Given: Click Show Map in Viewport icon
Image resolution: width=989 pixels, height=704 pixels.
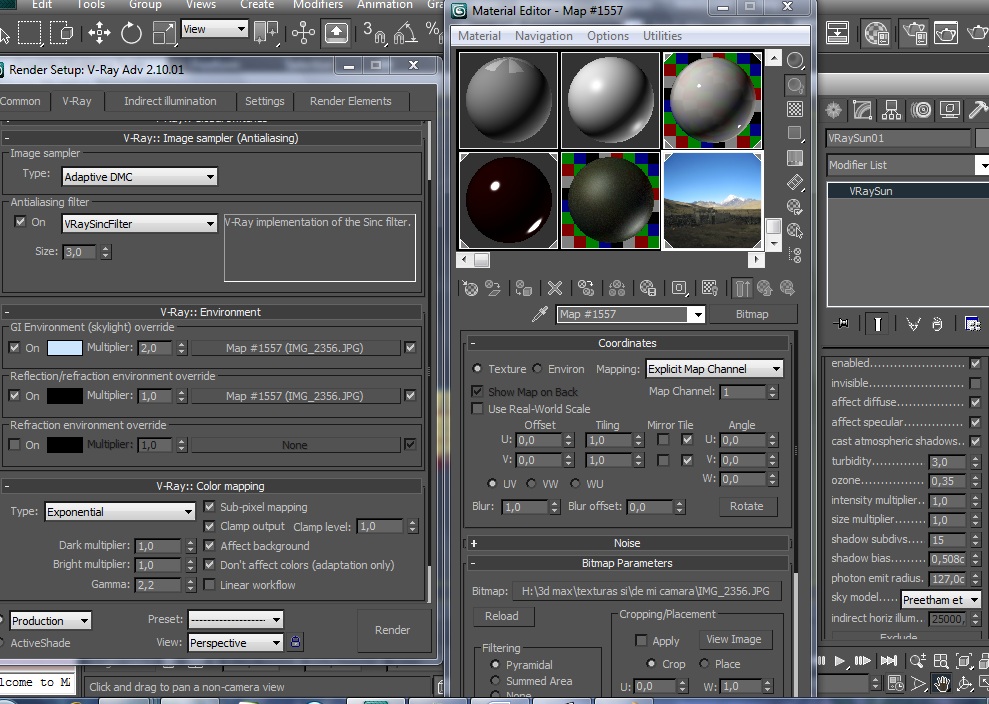Looking at the screenshot, I should tap(710, 288).
